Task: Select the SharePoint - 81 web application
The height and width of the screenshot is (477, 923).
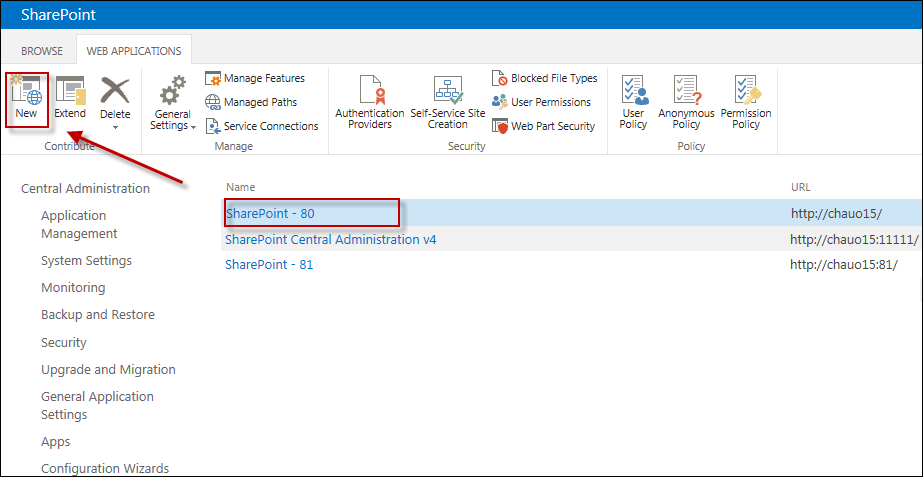Action: (269, 265)
